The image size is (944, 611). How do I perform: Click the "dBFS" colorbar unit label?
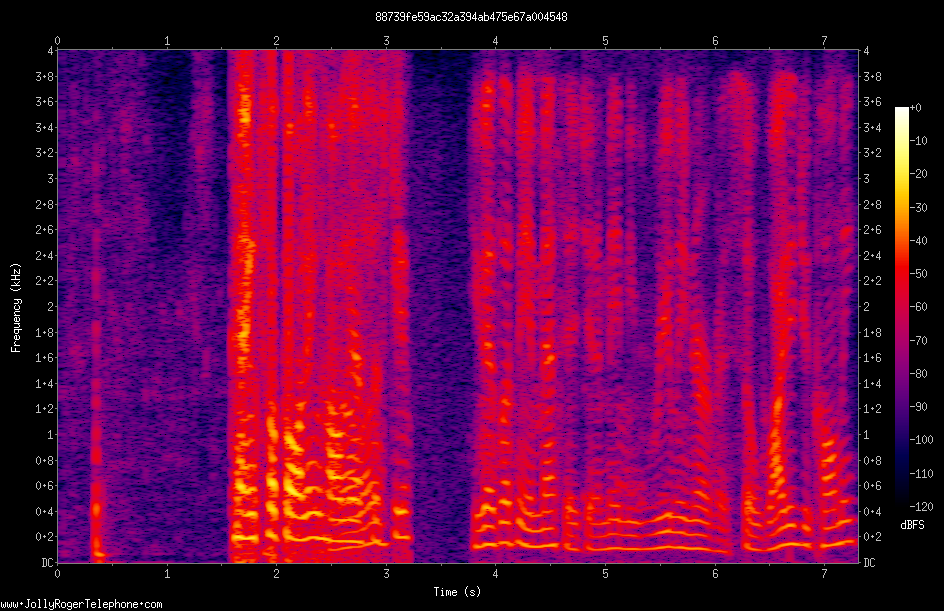click(912, 525)
